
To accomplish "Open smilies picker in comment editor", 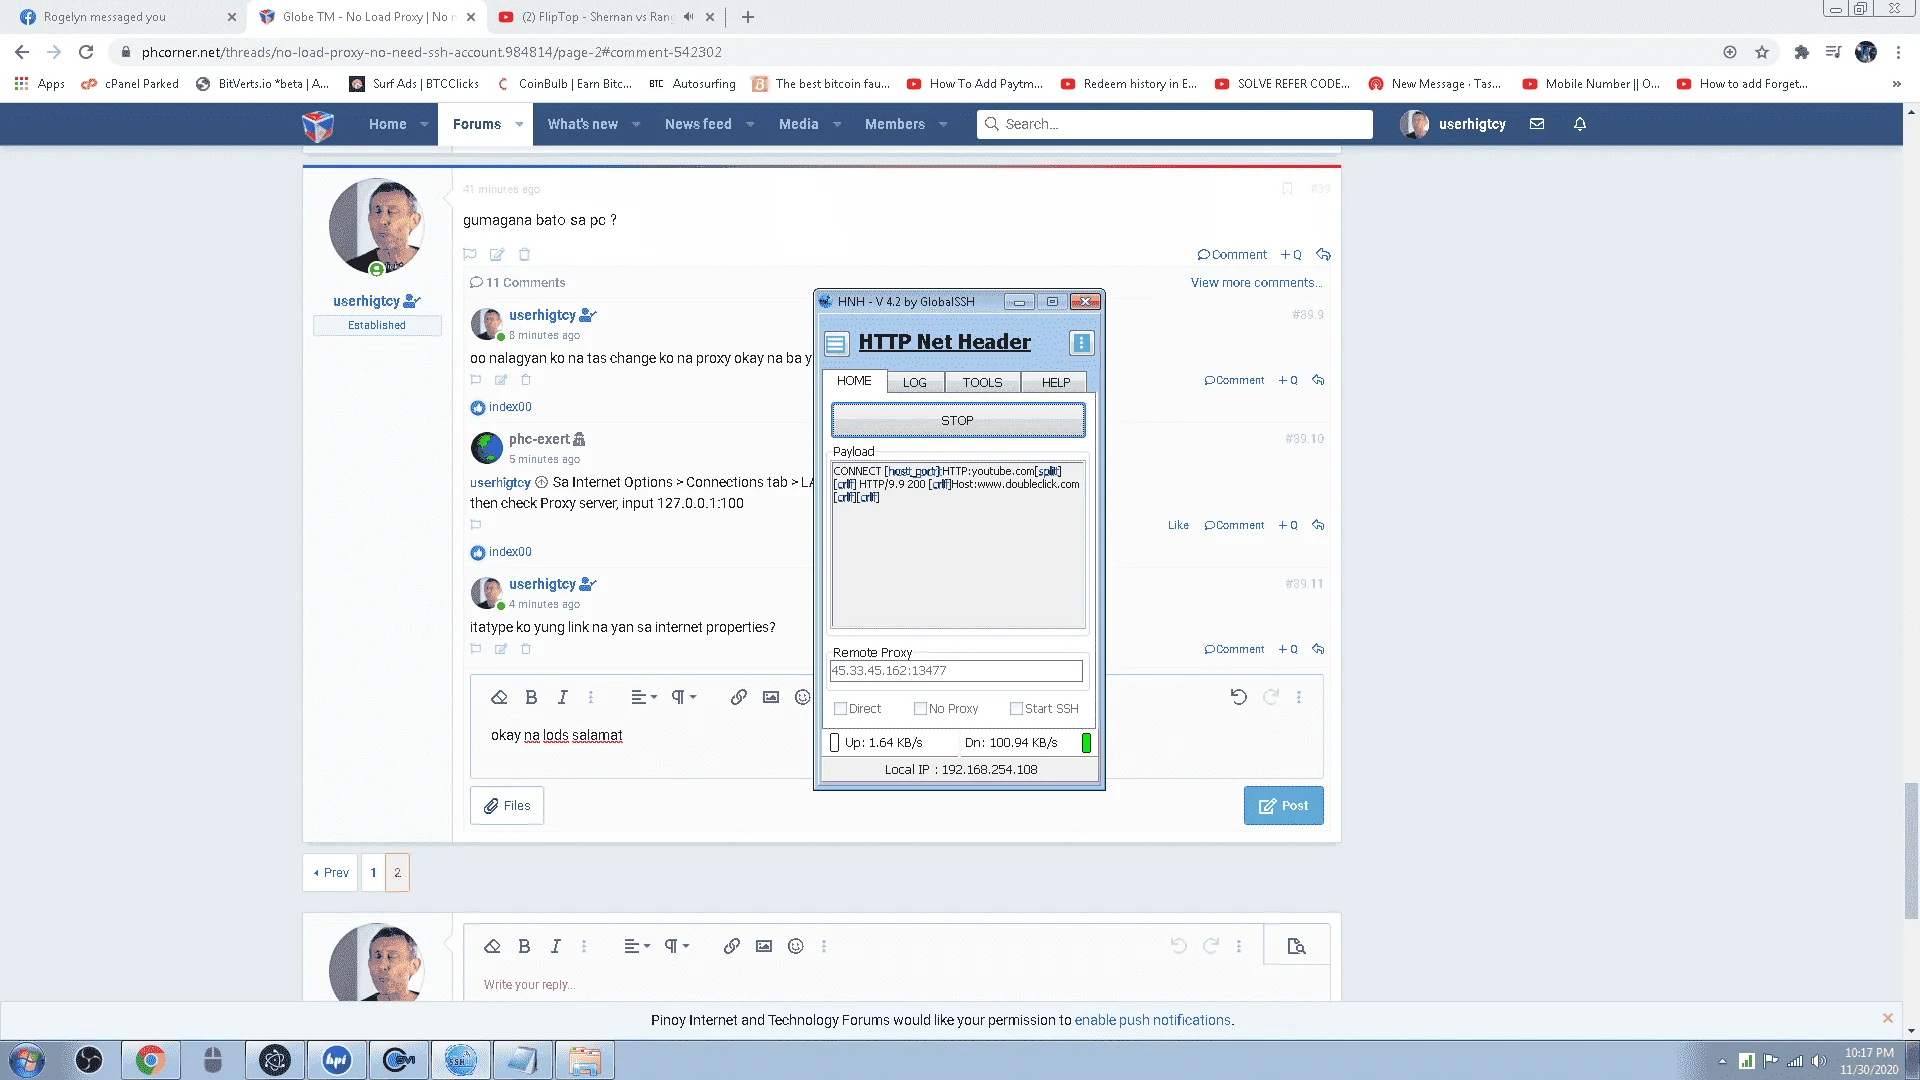I will [802, 697].
